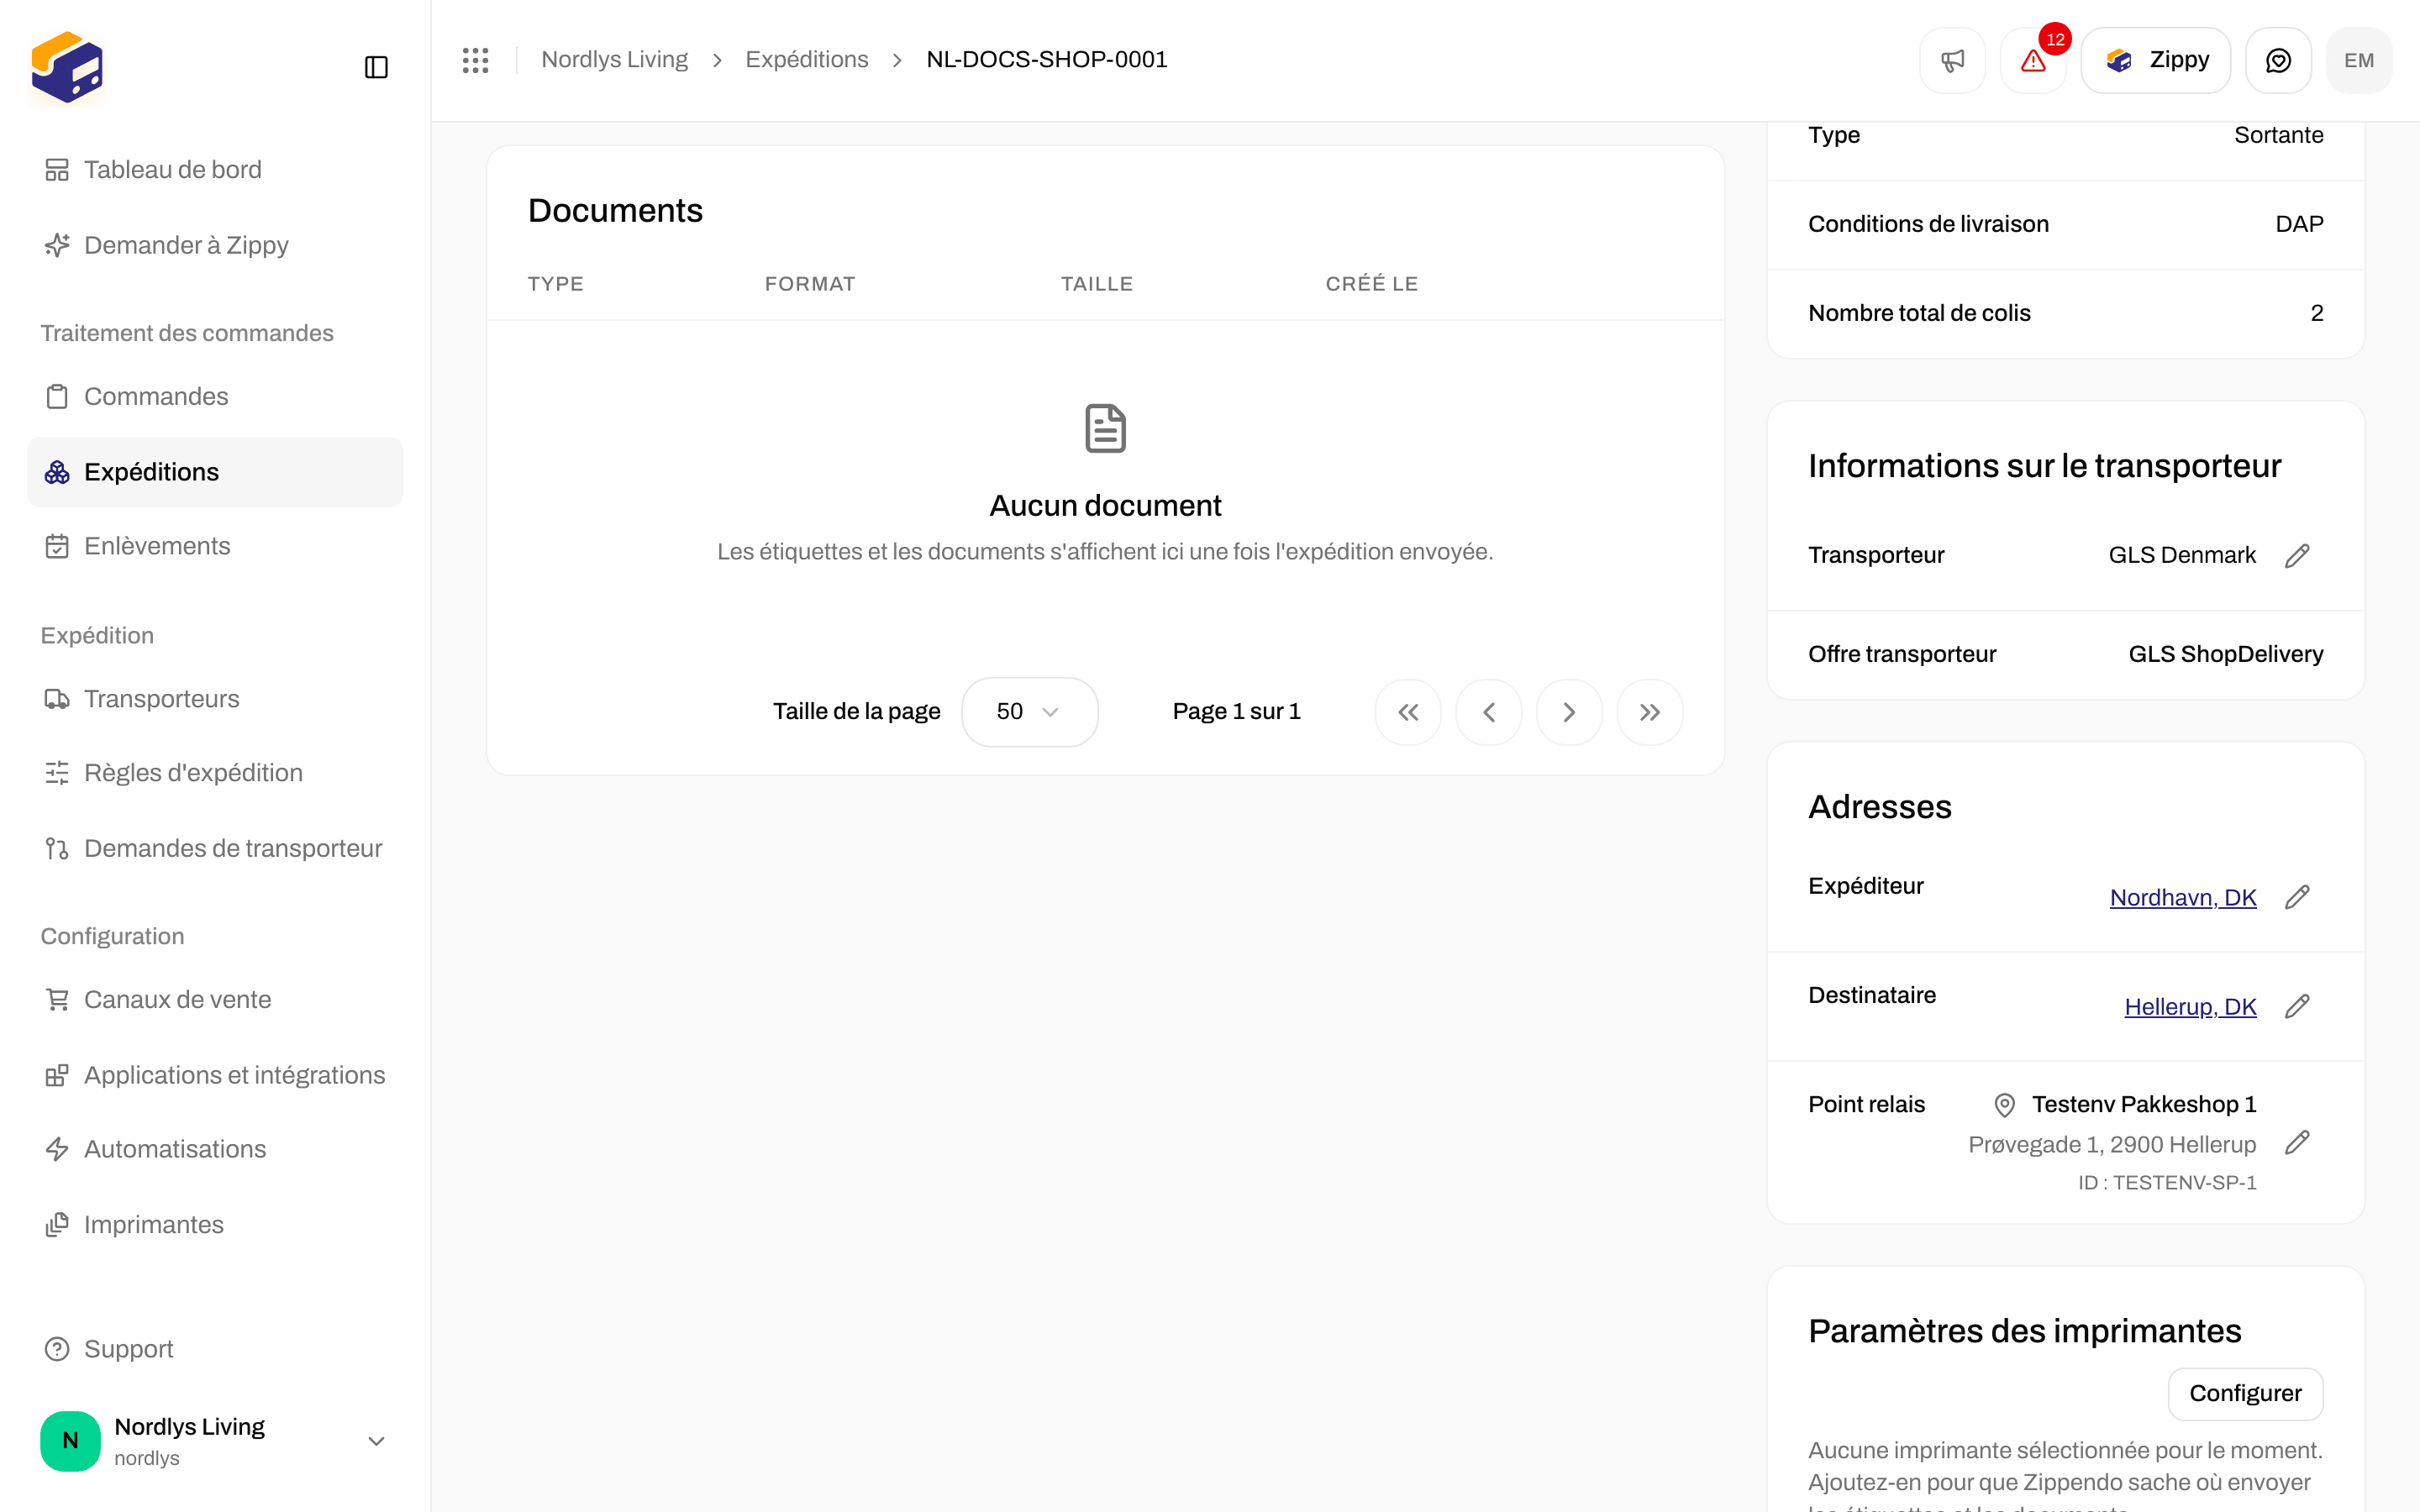Open alerts icon with 12 badge
The width and height of the screenshot is (2420, 1512).
(x=2033, y=60)
